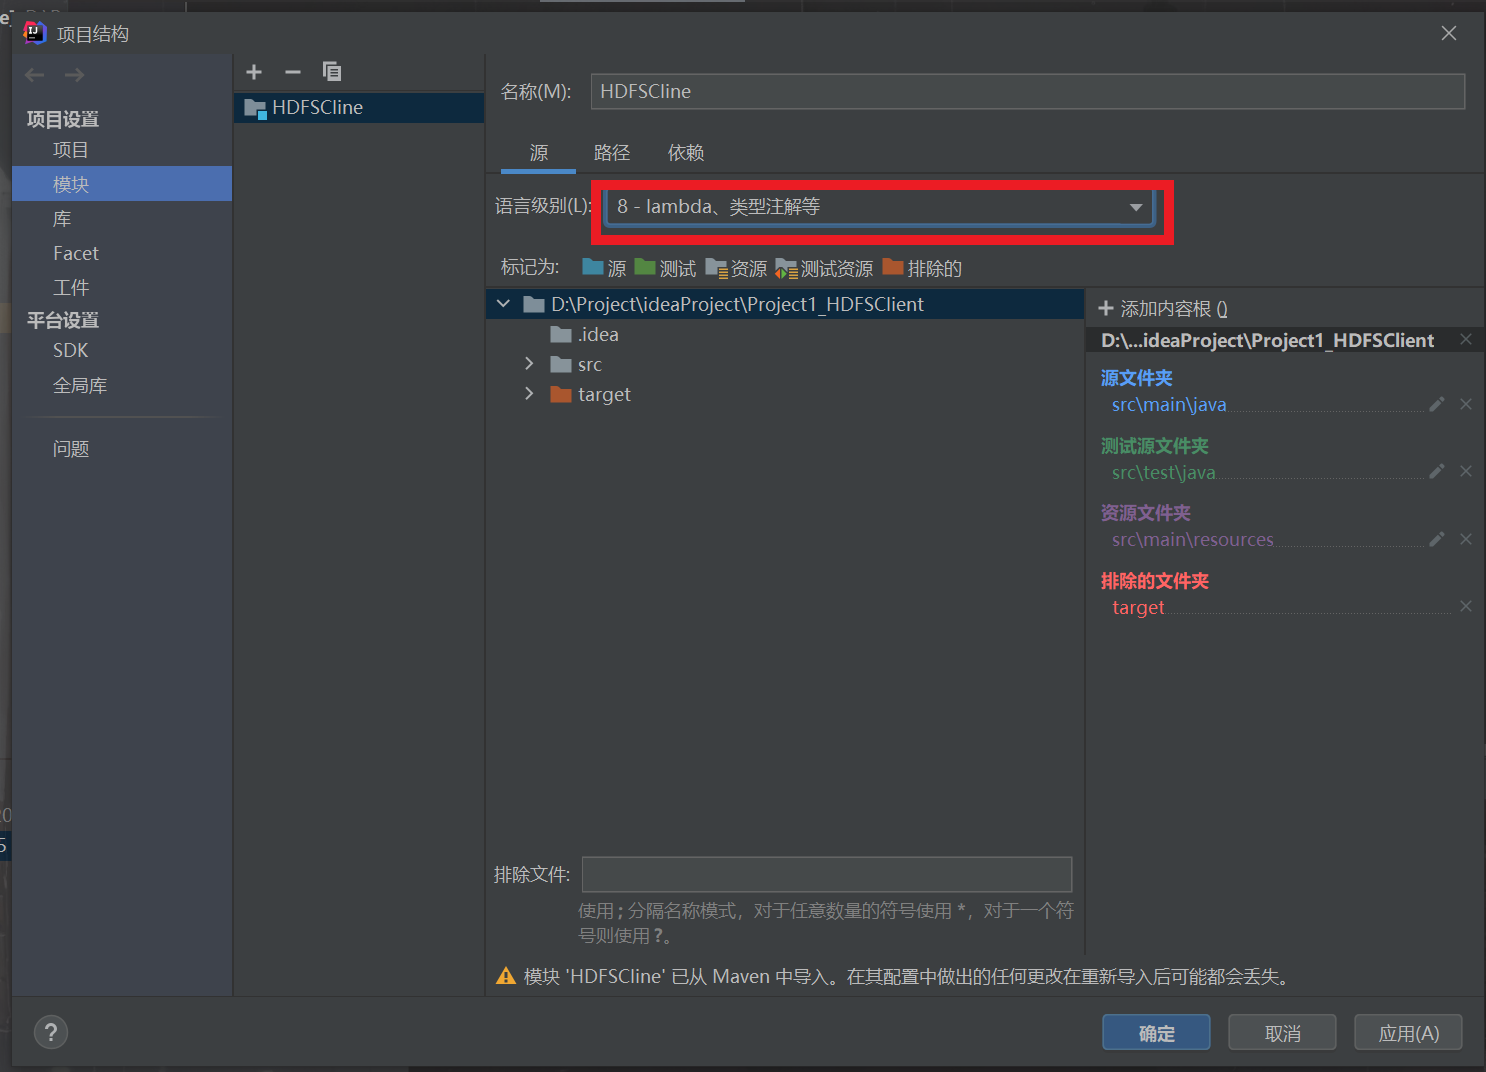Viewport: 1486px width, 1072px height.
Task: Select the target folder row
Action: [785, 394]
